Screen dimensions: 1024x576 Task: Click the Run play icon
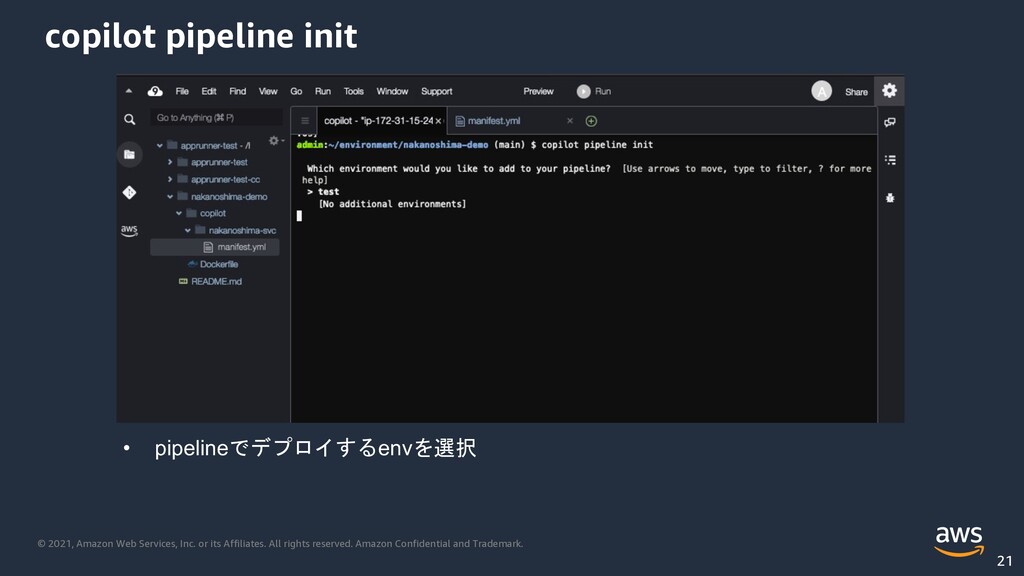point(583,91)
